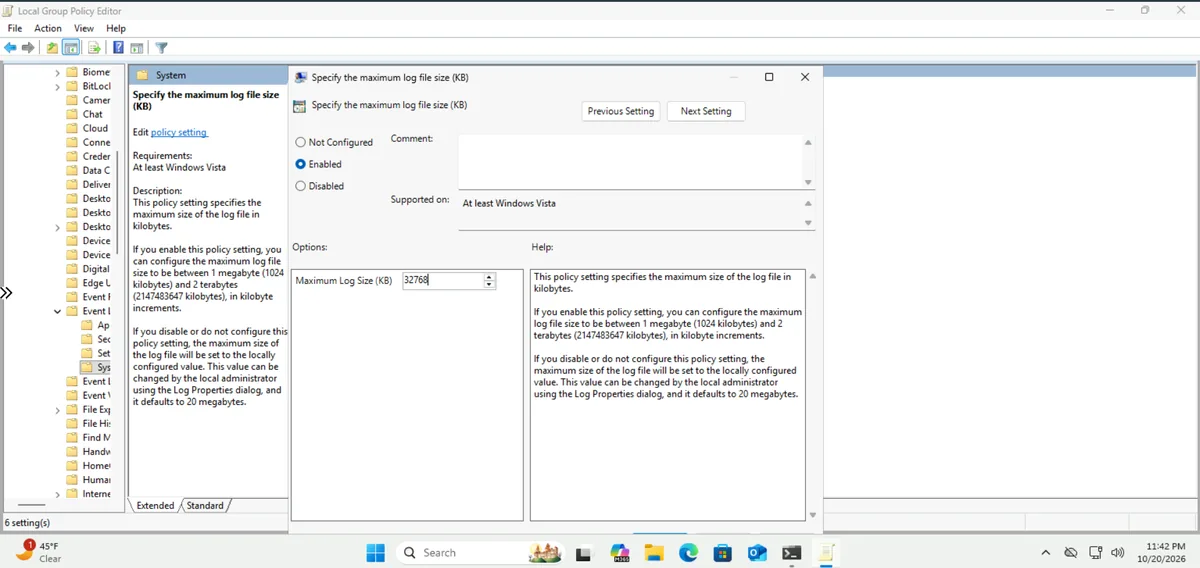Viewport: 1200px width, 568px height.
Task: Select the Cloud folder in the tree
Action: (87, 128)
